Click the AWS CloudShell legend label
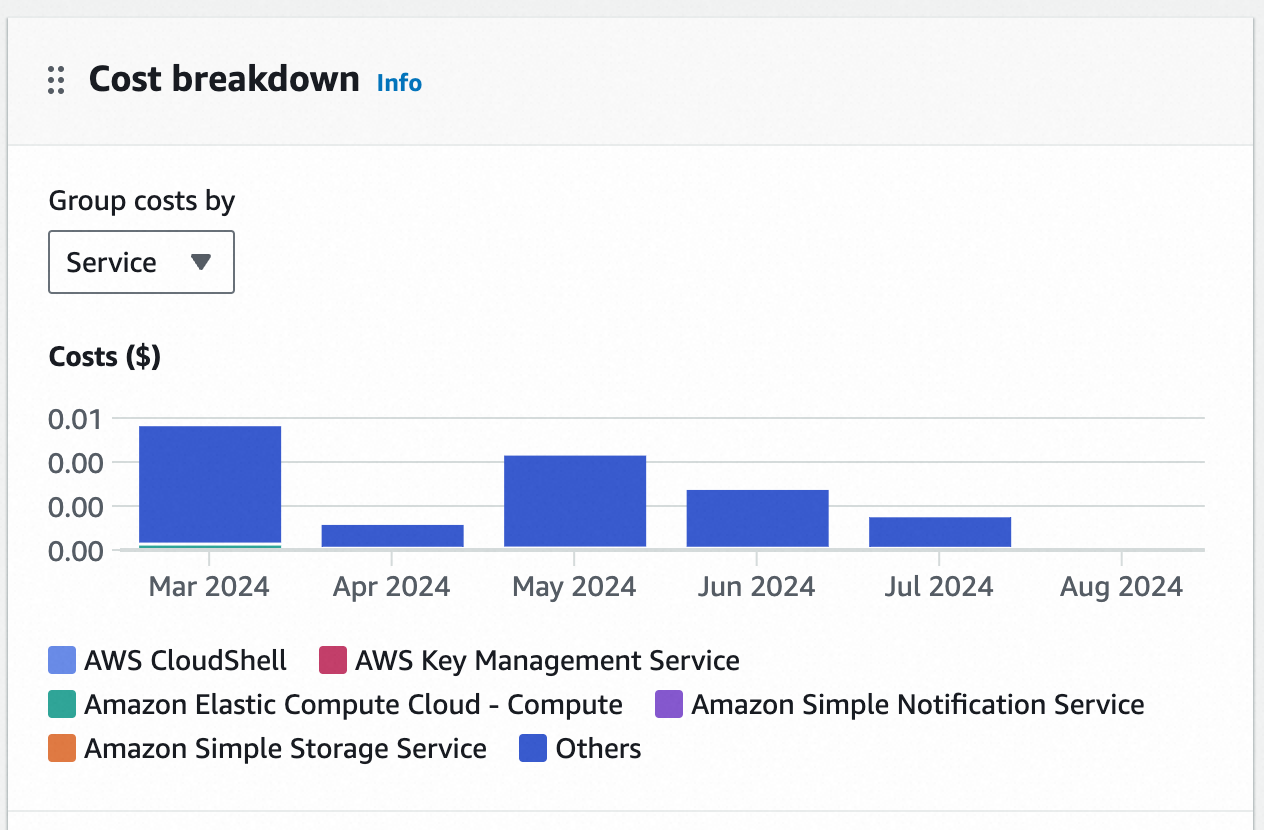Screen dimensions: 1264x830 click(185, 661)
